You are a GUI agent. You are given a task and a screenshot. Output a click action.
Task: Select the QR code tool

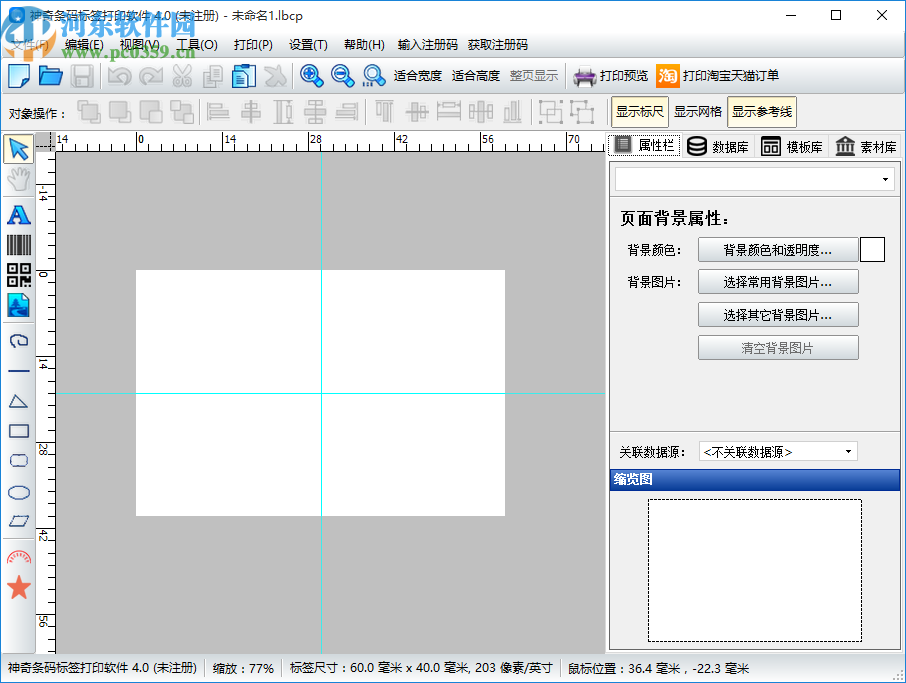(18, 275)
